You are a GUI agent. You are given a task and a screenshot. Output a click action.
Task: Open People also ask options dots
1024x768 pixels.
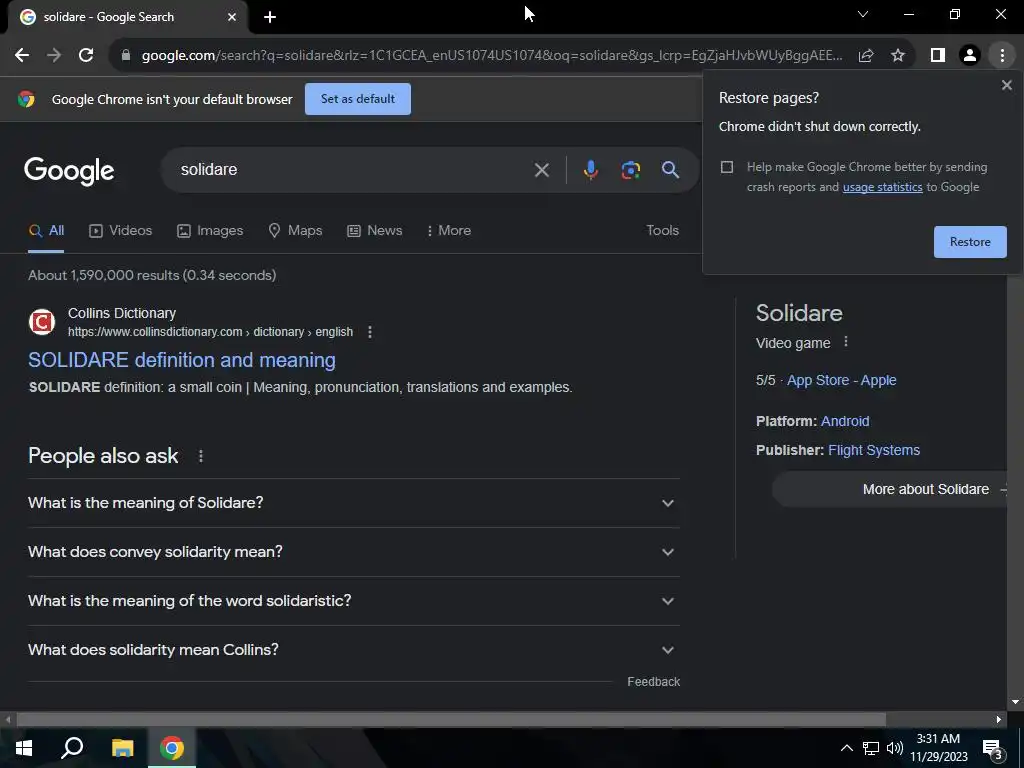[200, 456]
